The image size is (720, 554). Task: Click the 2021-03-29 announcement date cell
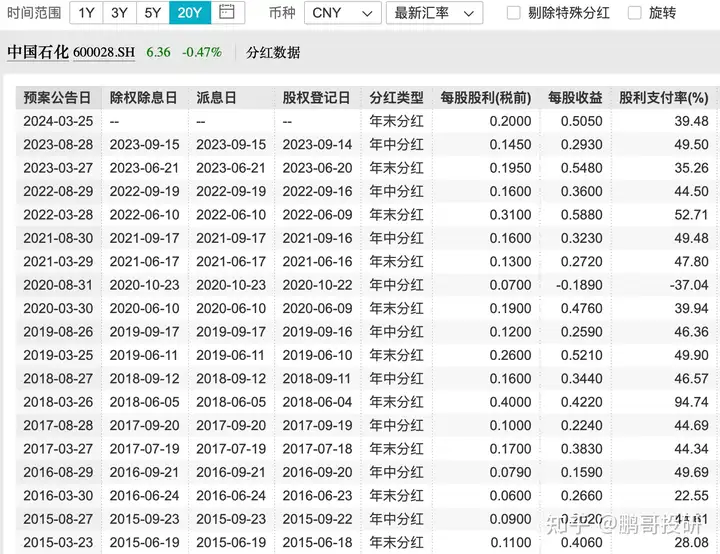click(58, 262)
